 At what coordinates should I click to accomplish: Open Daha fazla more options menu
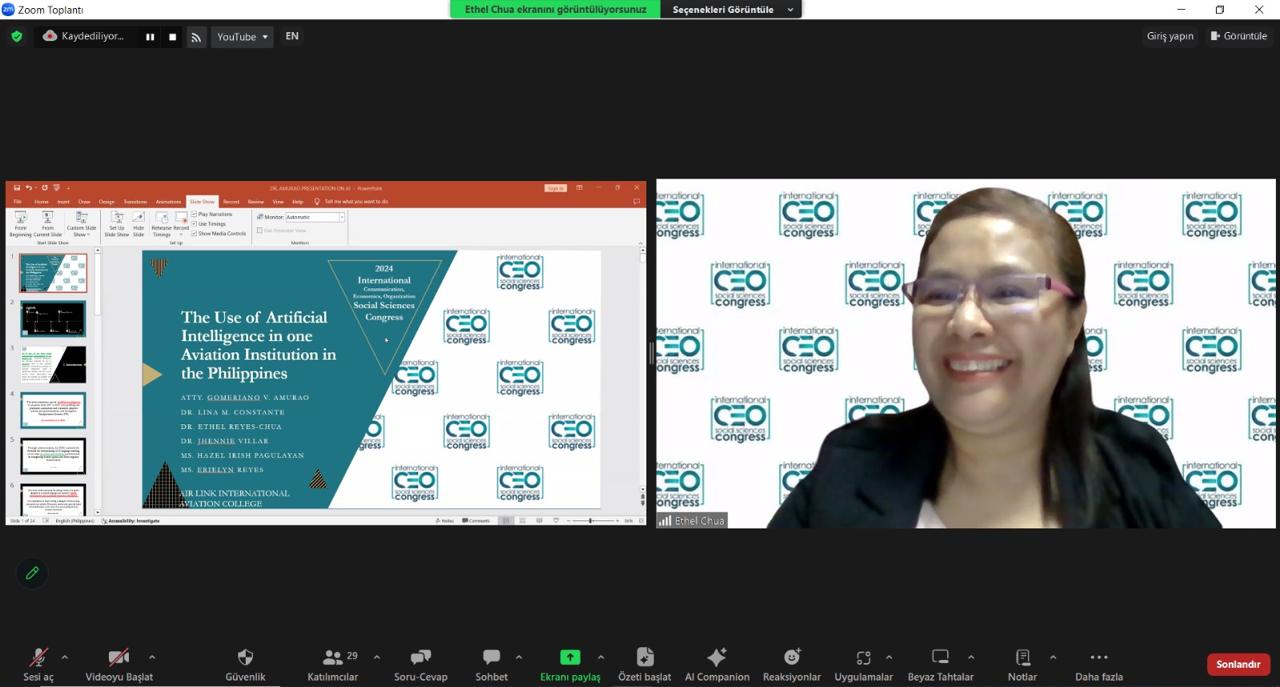(x=1099, y=658)
